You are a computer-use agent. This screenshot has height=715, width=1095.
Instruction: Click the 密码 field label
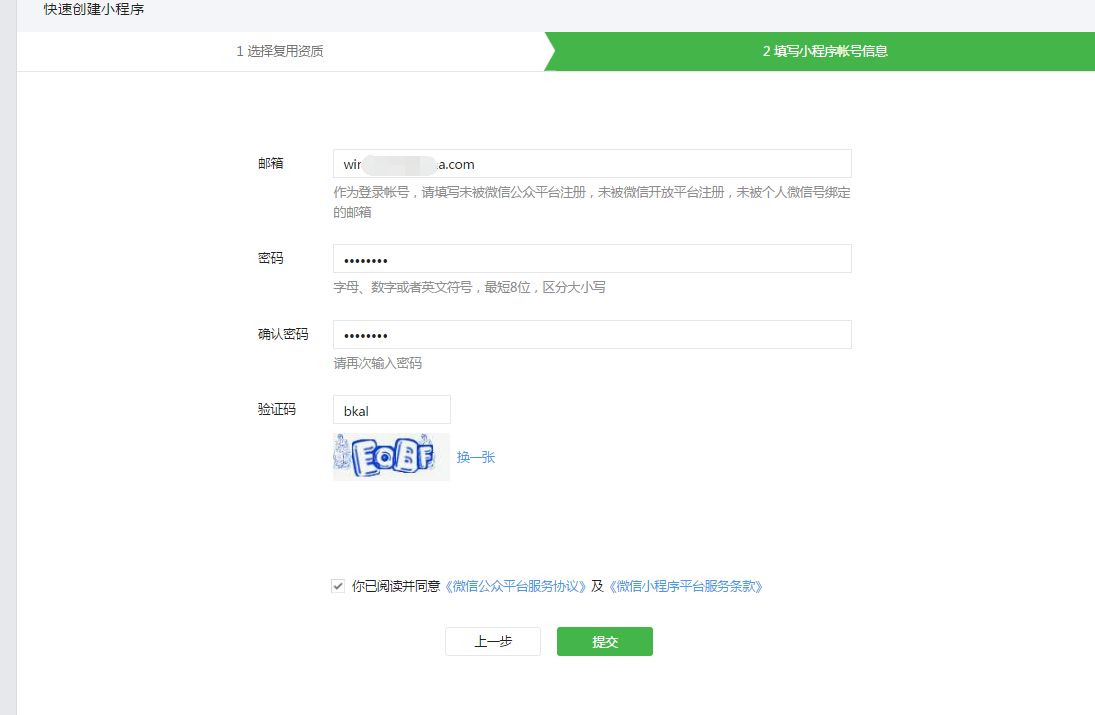click(271, 258)
